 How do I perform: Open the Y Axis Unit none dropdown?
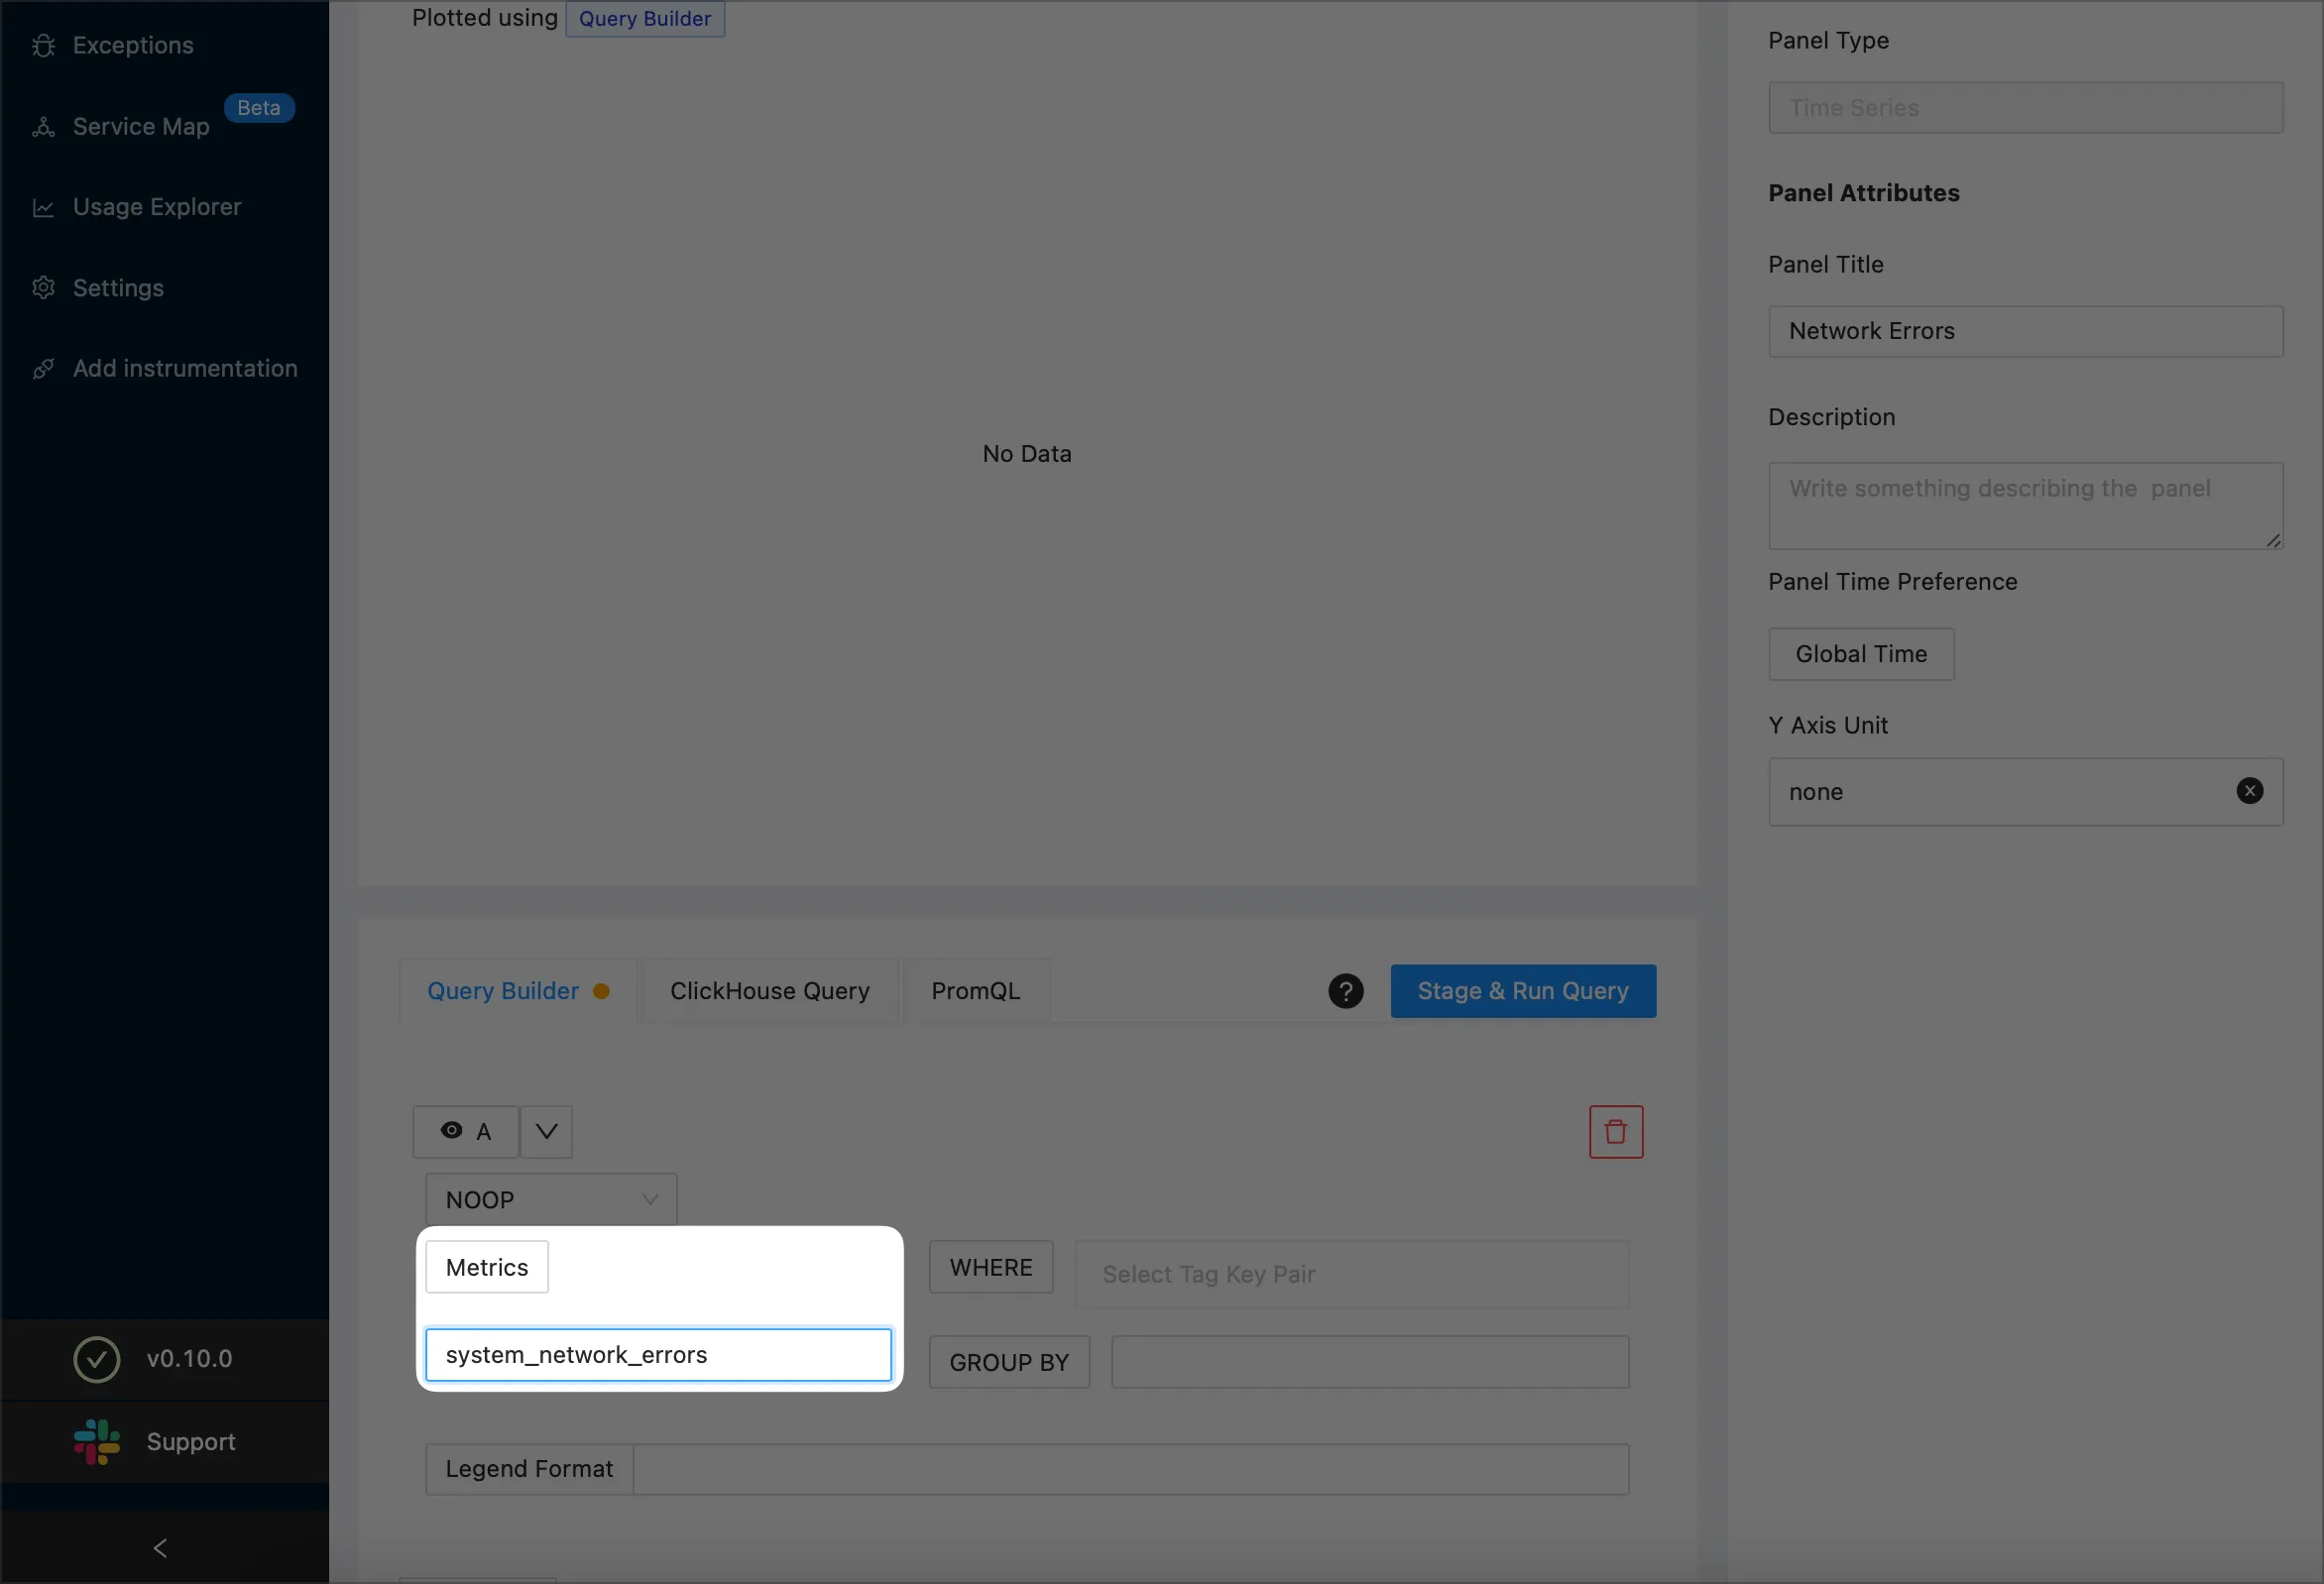(x=2026, y=791)
